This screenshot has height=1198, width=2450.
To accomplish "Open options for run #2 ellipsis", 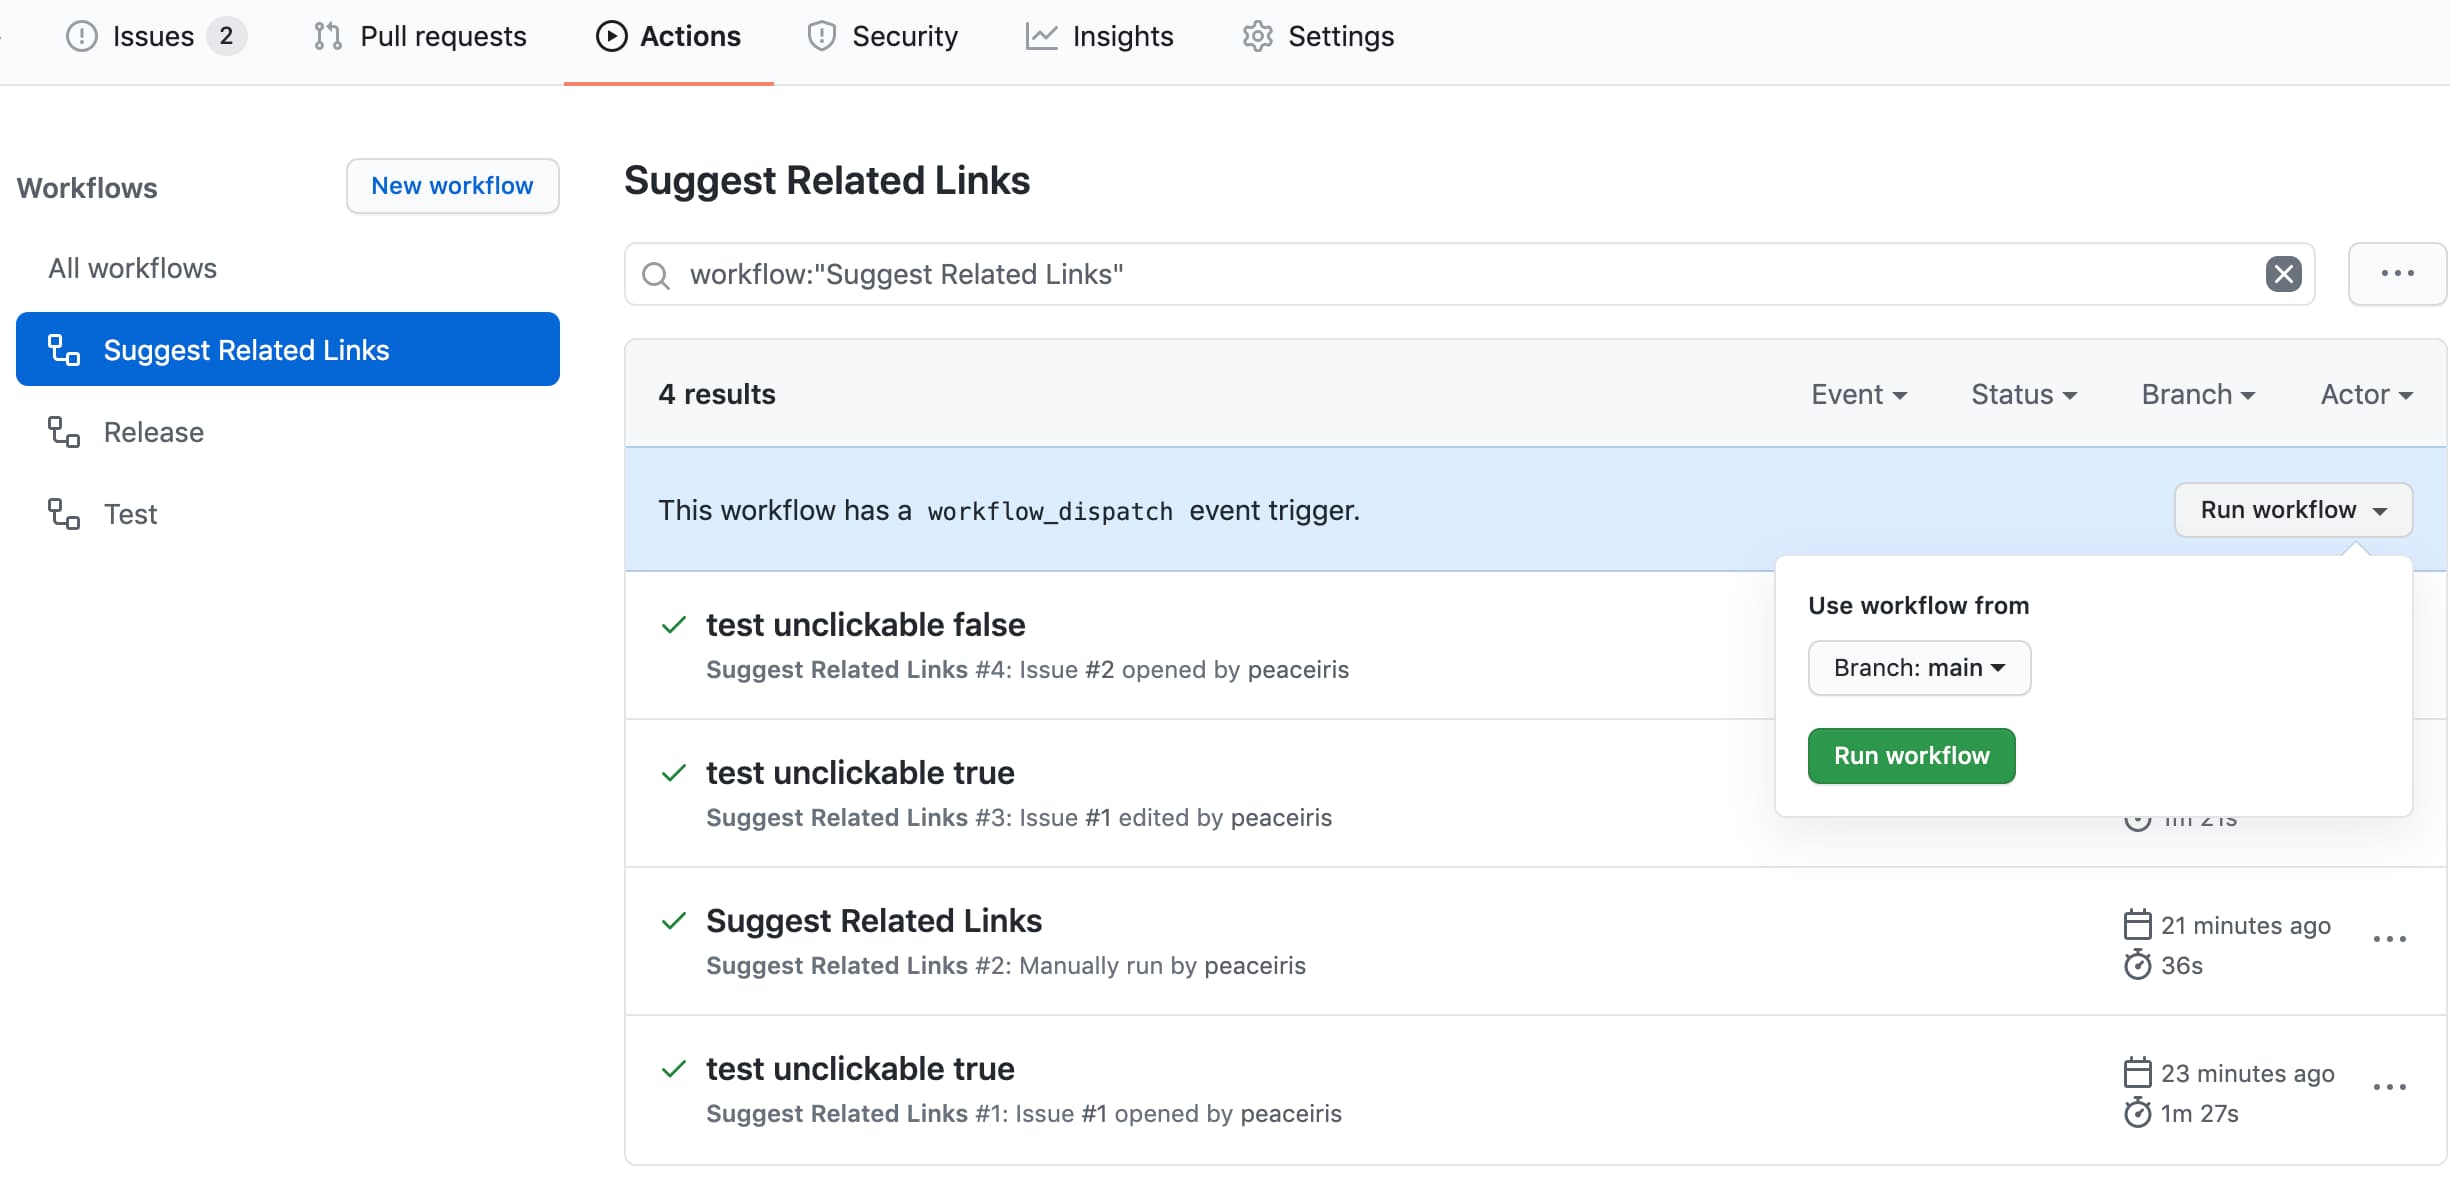I will 2389,939.
